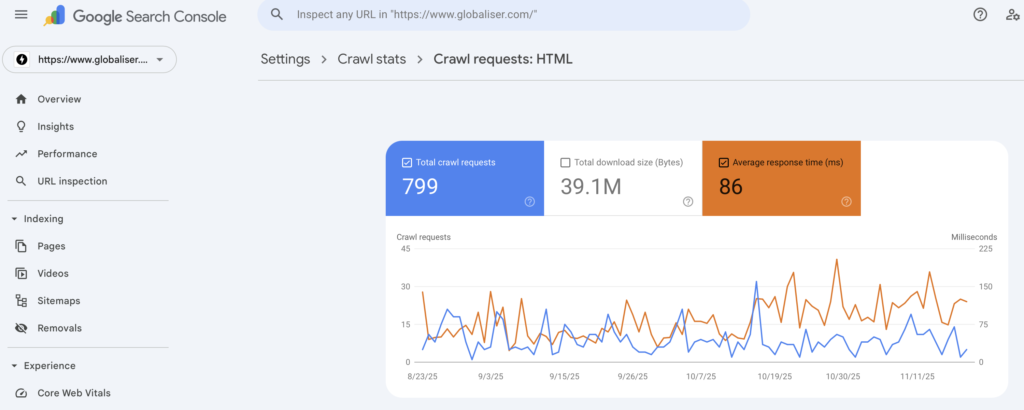This screenshot has width=1024, height=410.
Task: Click help icon on Average response time card
Action: (x=846, y=201)
